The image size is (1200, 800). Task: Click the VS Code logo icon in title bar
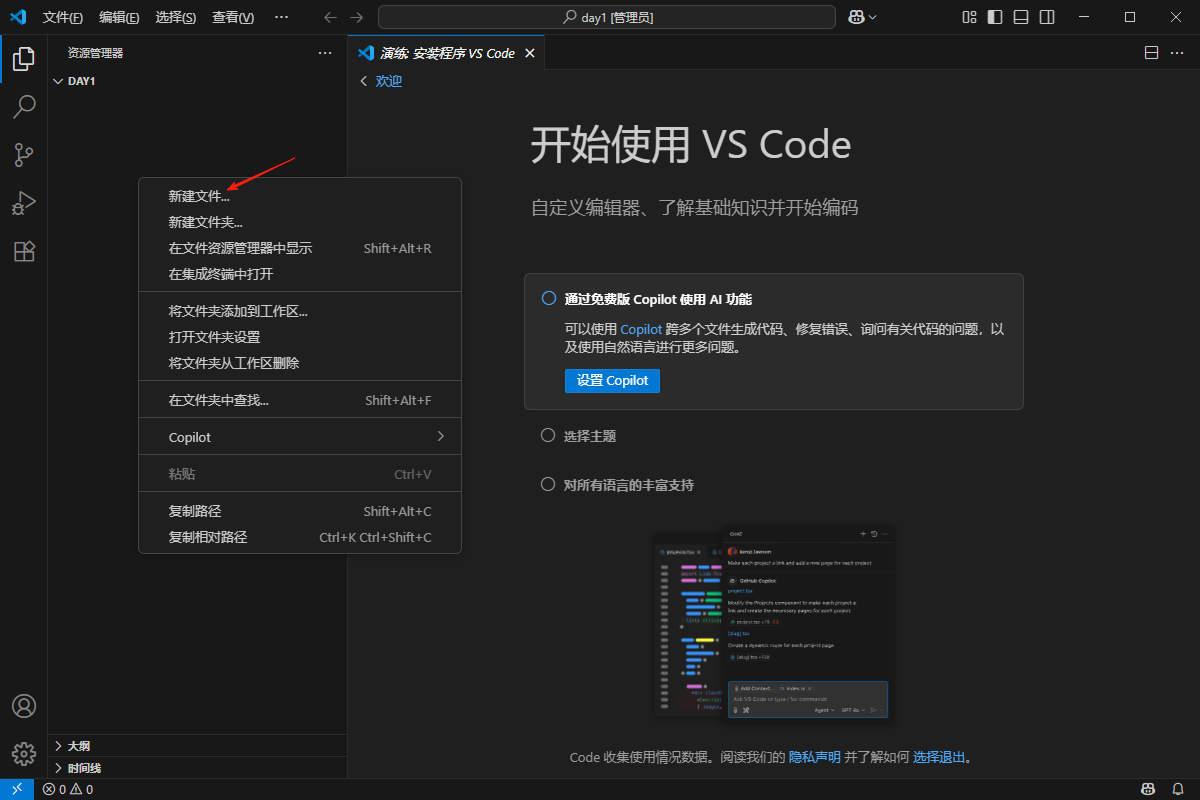pos(17,17)
